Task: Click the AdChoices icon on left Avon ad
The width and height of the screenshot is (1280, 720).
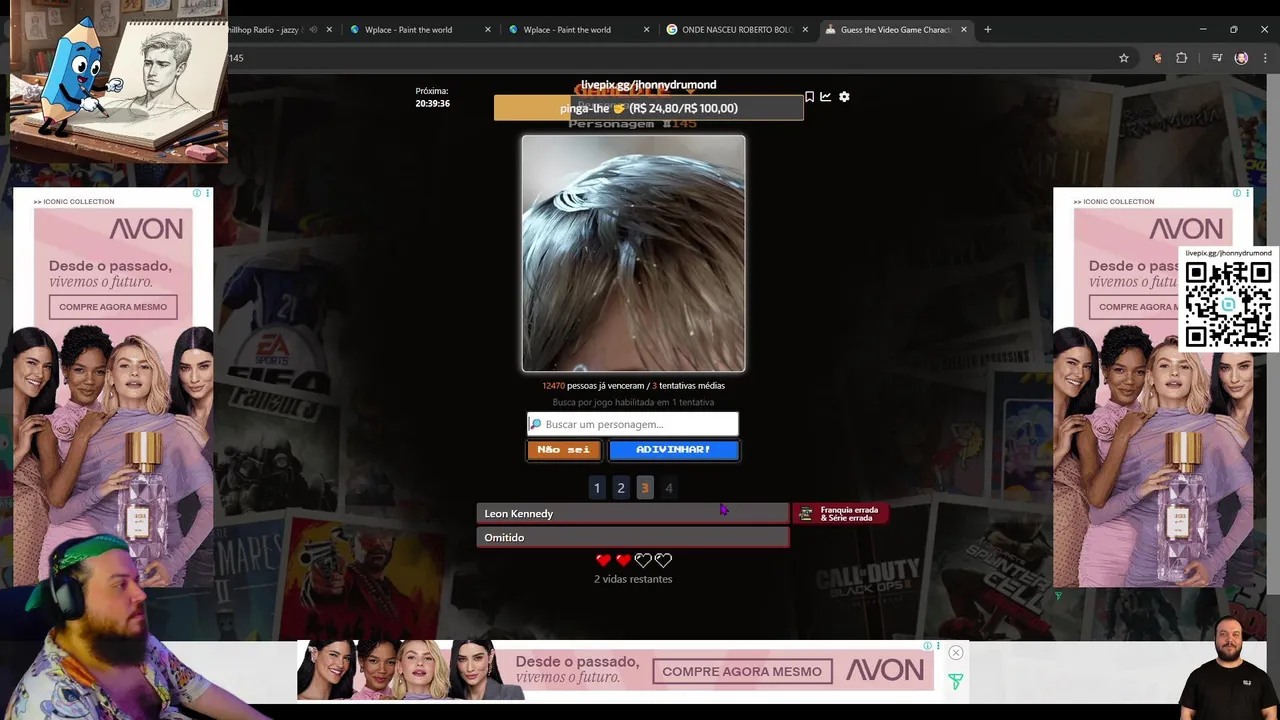Action: point(197,193)
